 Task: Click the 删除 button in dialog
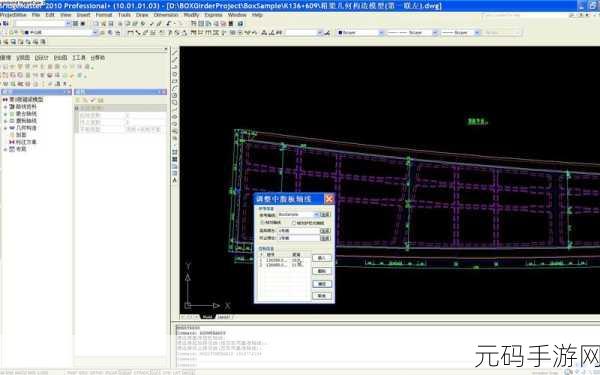tap(322, 271)
